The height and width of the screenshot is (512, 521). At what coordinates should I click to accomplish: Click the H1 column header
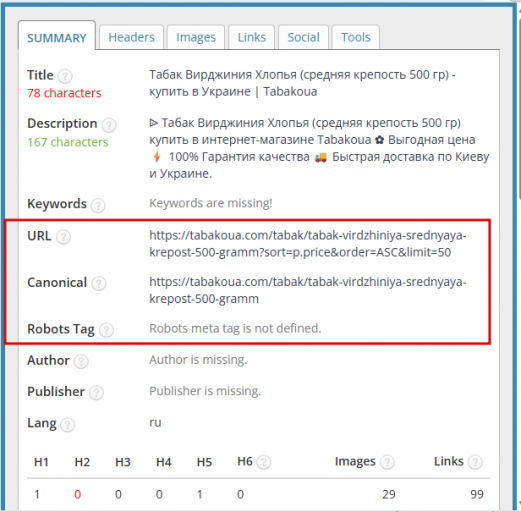point(41,462)
